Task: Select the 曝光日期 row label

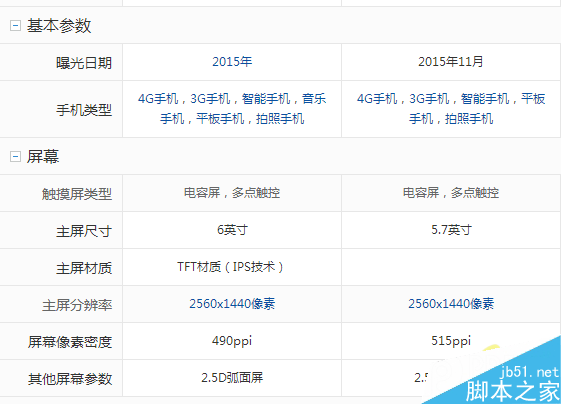Action: pyautogui.click(x=84, y=63)
